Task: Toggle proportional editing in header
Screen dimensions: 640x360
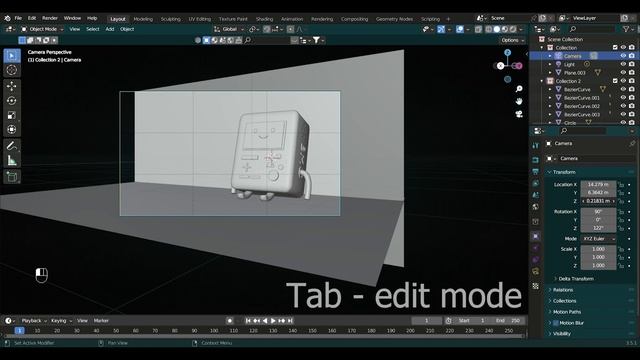Action: pyautogui.click(x=290, y=29)
